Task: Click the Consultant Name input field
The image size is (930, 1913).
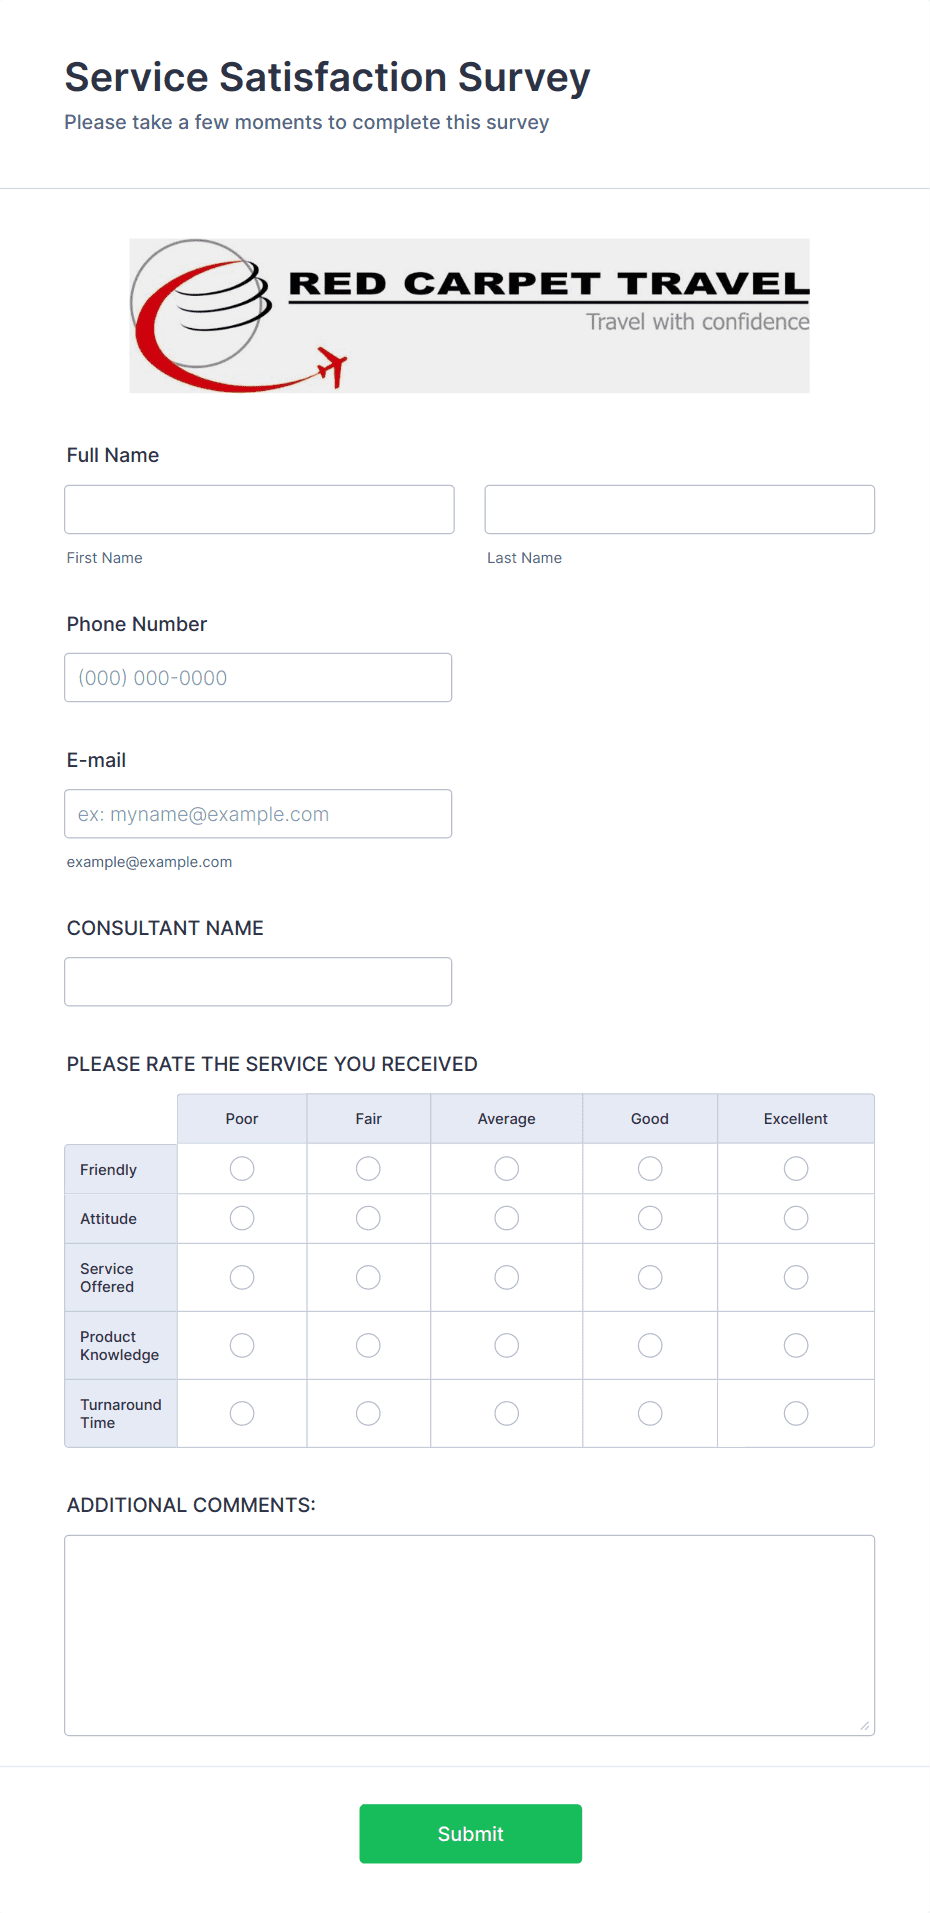Action: (258, 981)
